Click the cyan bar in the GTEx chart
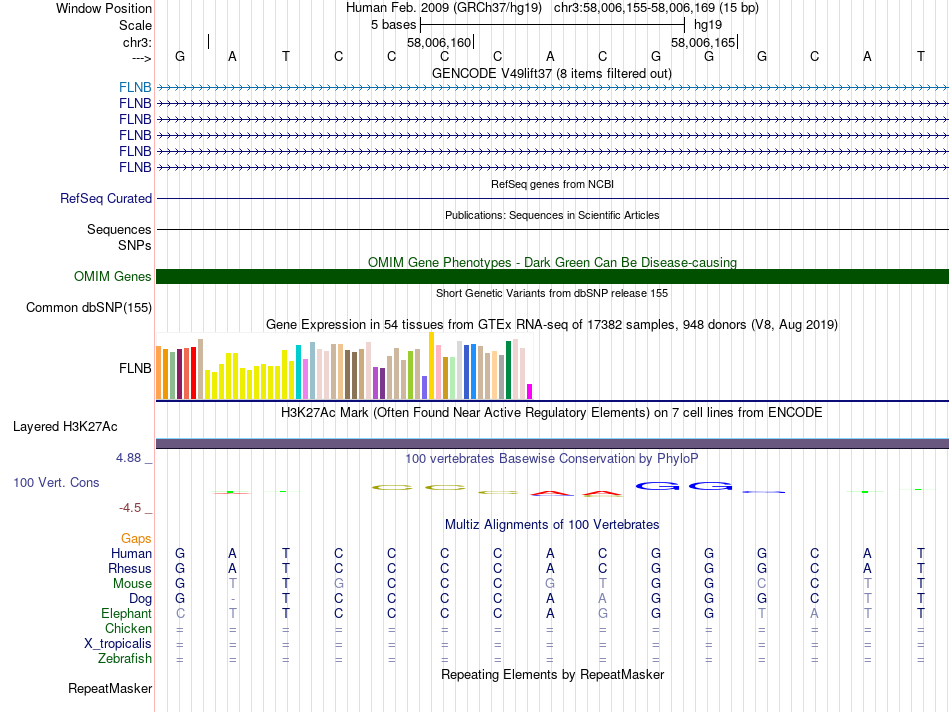 point(298,372)
